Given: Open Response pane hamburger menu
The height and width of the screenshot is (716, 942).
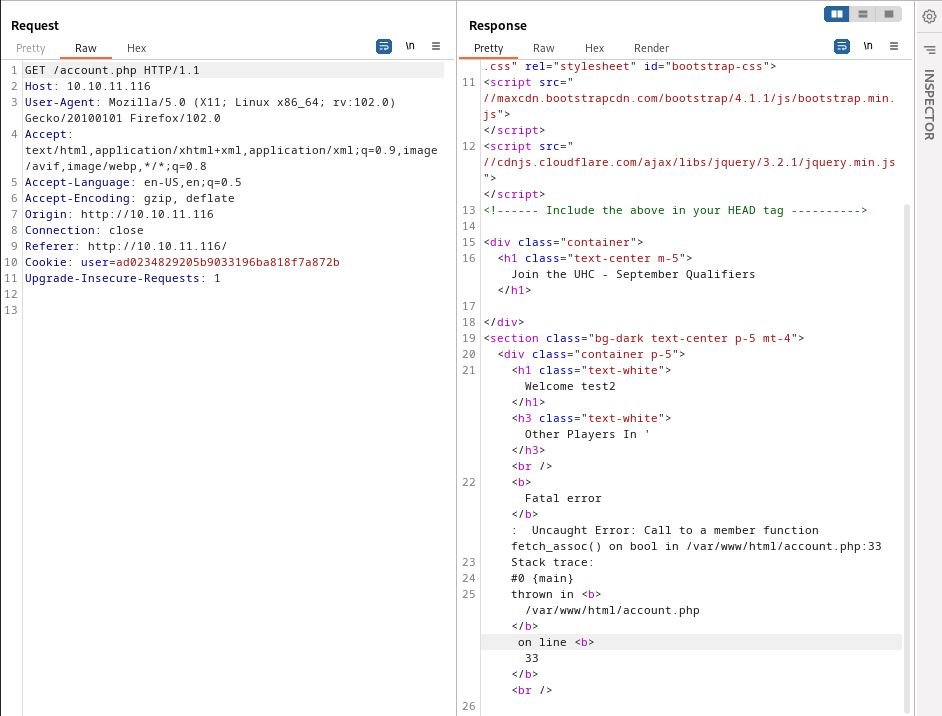Looking at the screenshot, I should coord(894,46).
